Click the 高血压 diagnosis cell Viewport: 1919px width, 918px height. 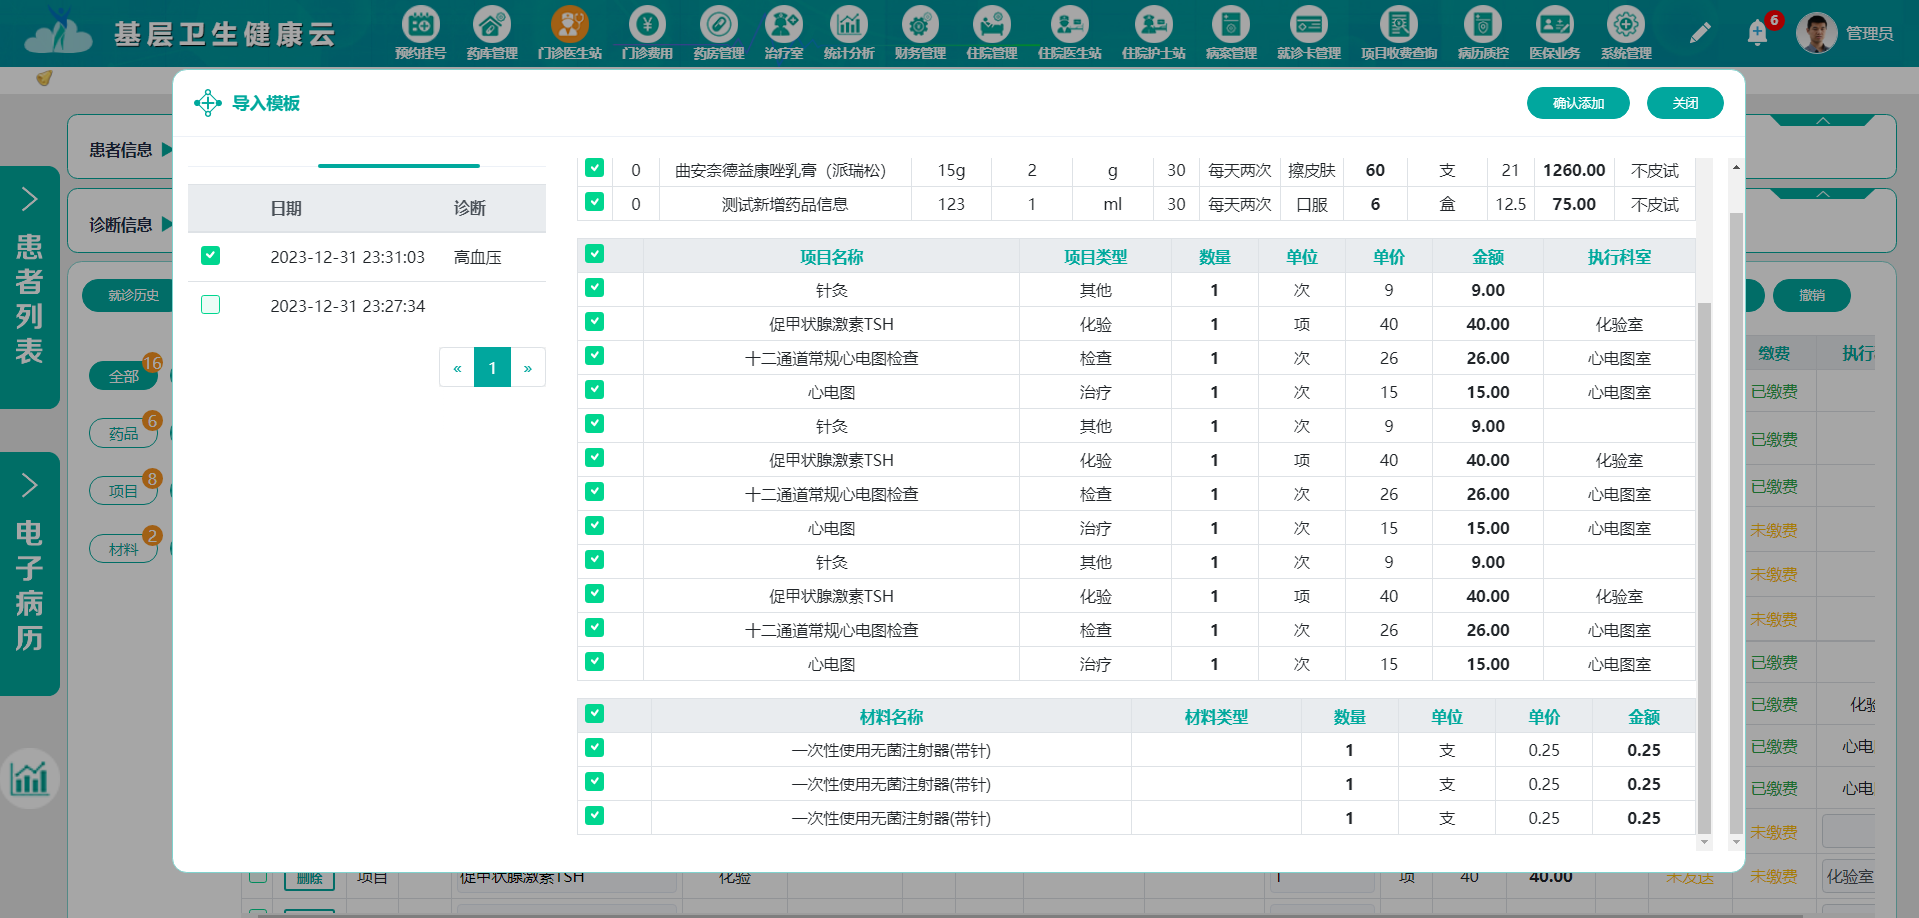(478, 257)
